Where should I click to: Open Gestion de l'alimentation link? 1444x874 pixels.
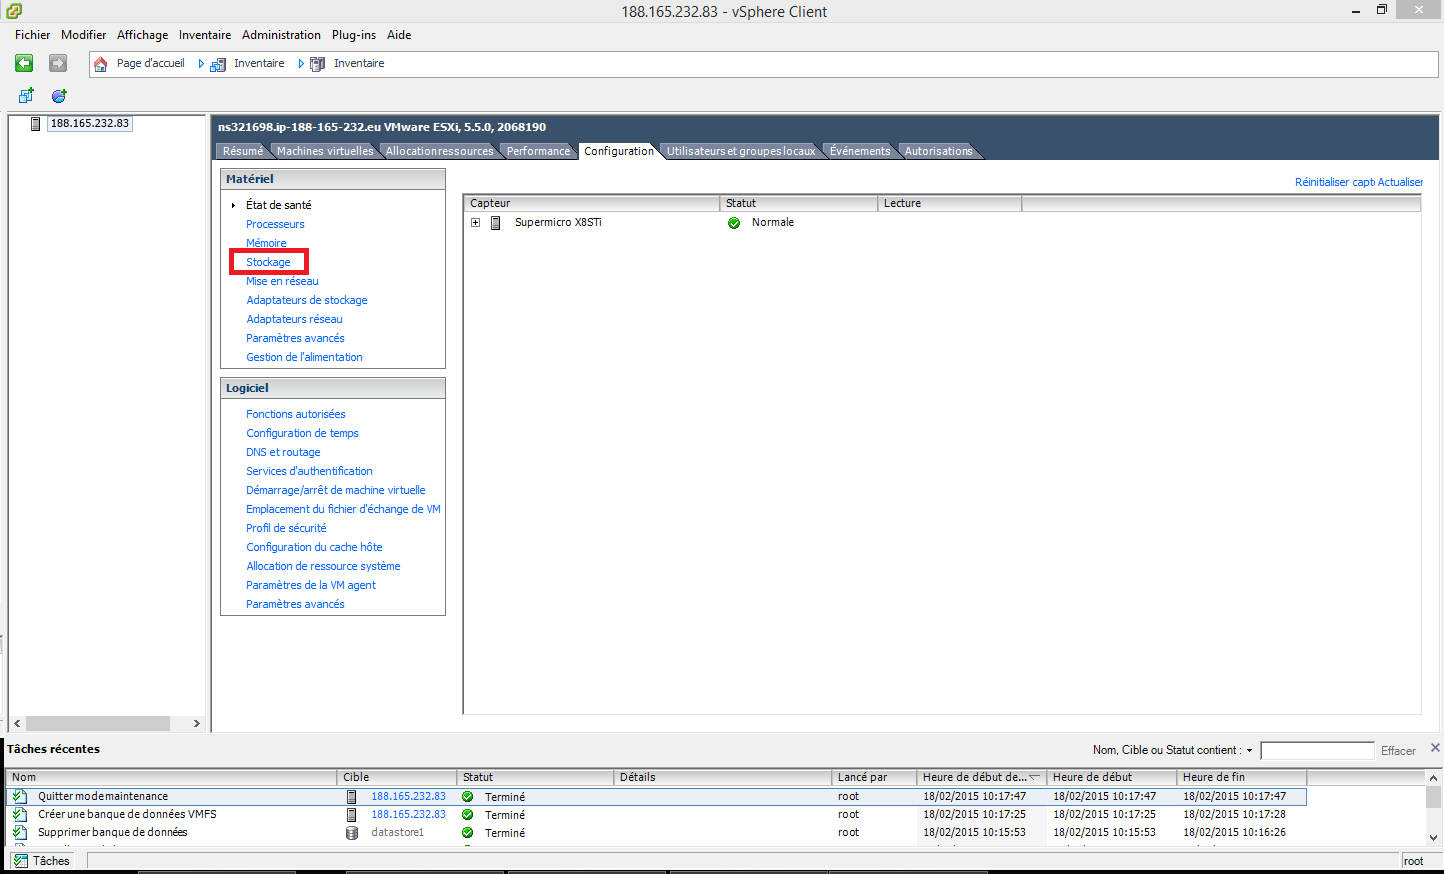(304, 357)
